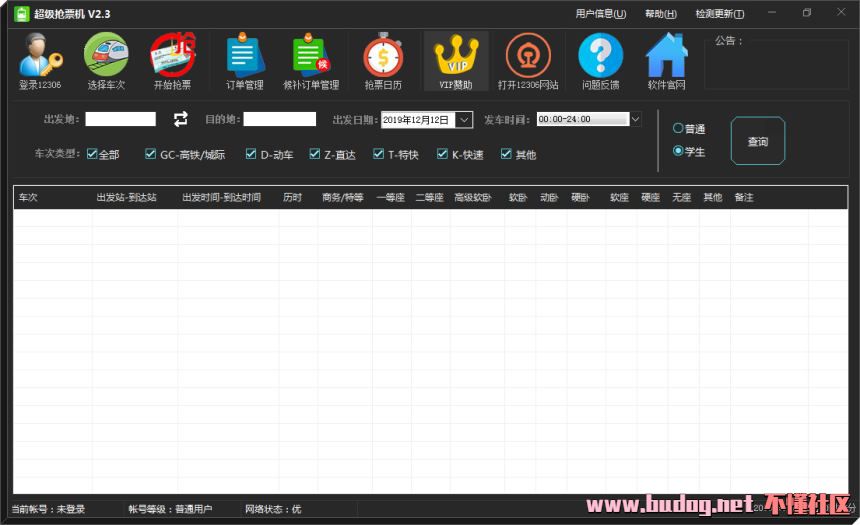Click the 硬座 column header
Image resolution: width=860 pixels, height=525 pixels.
pos(650,197)
